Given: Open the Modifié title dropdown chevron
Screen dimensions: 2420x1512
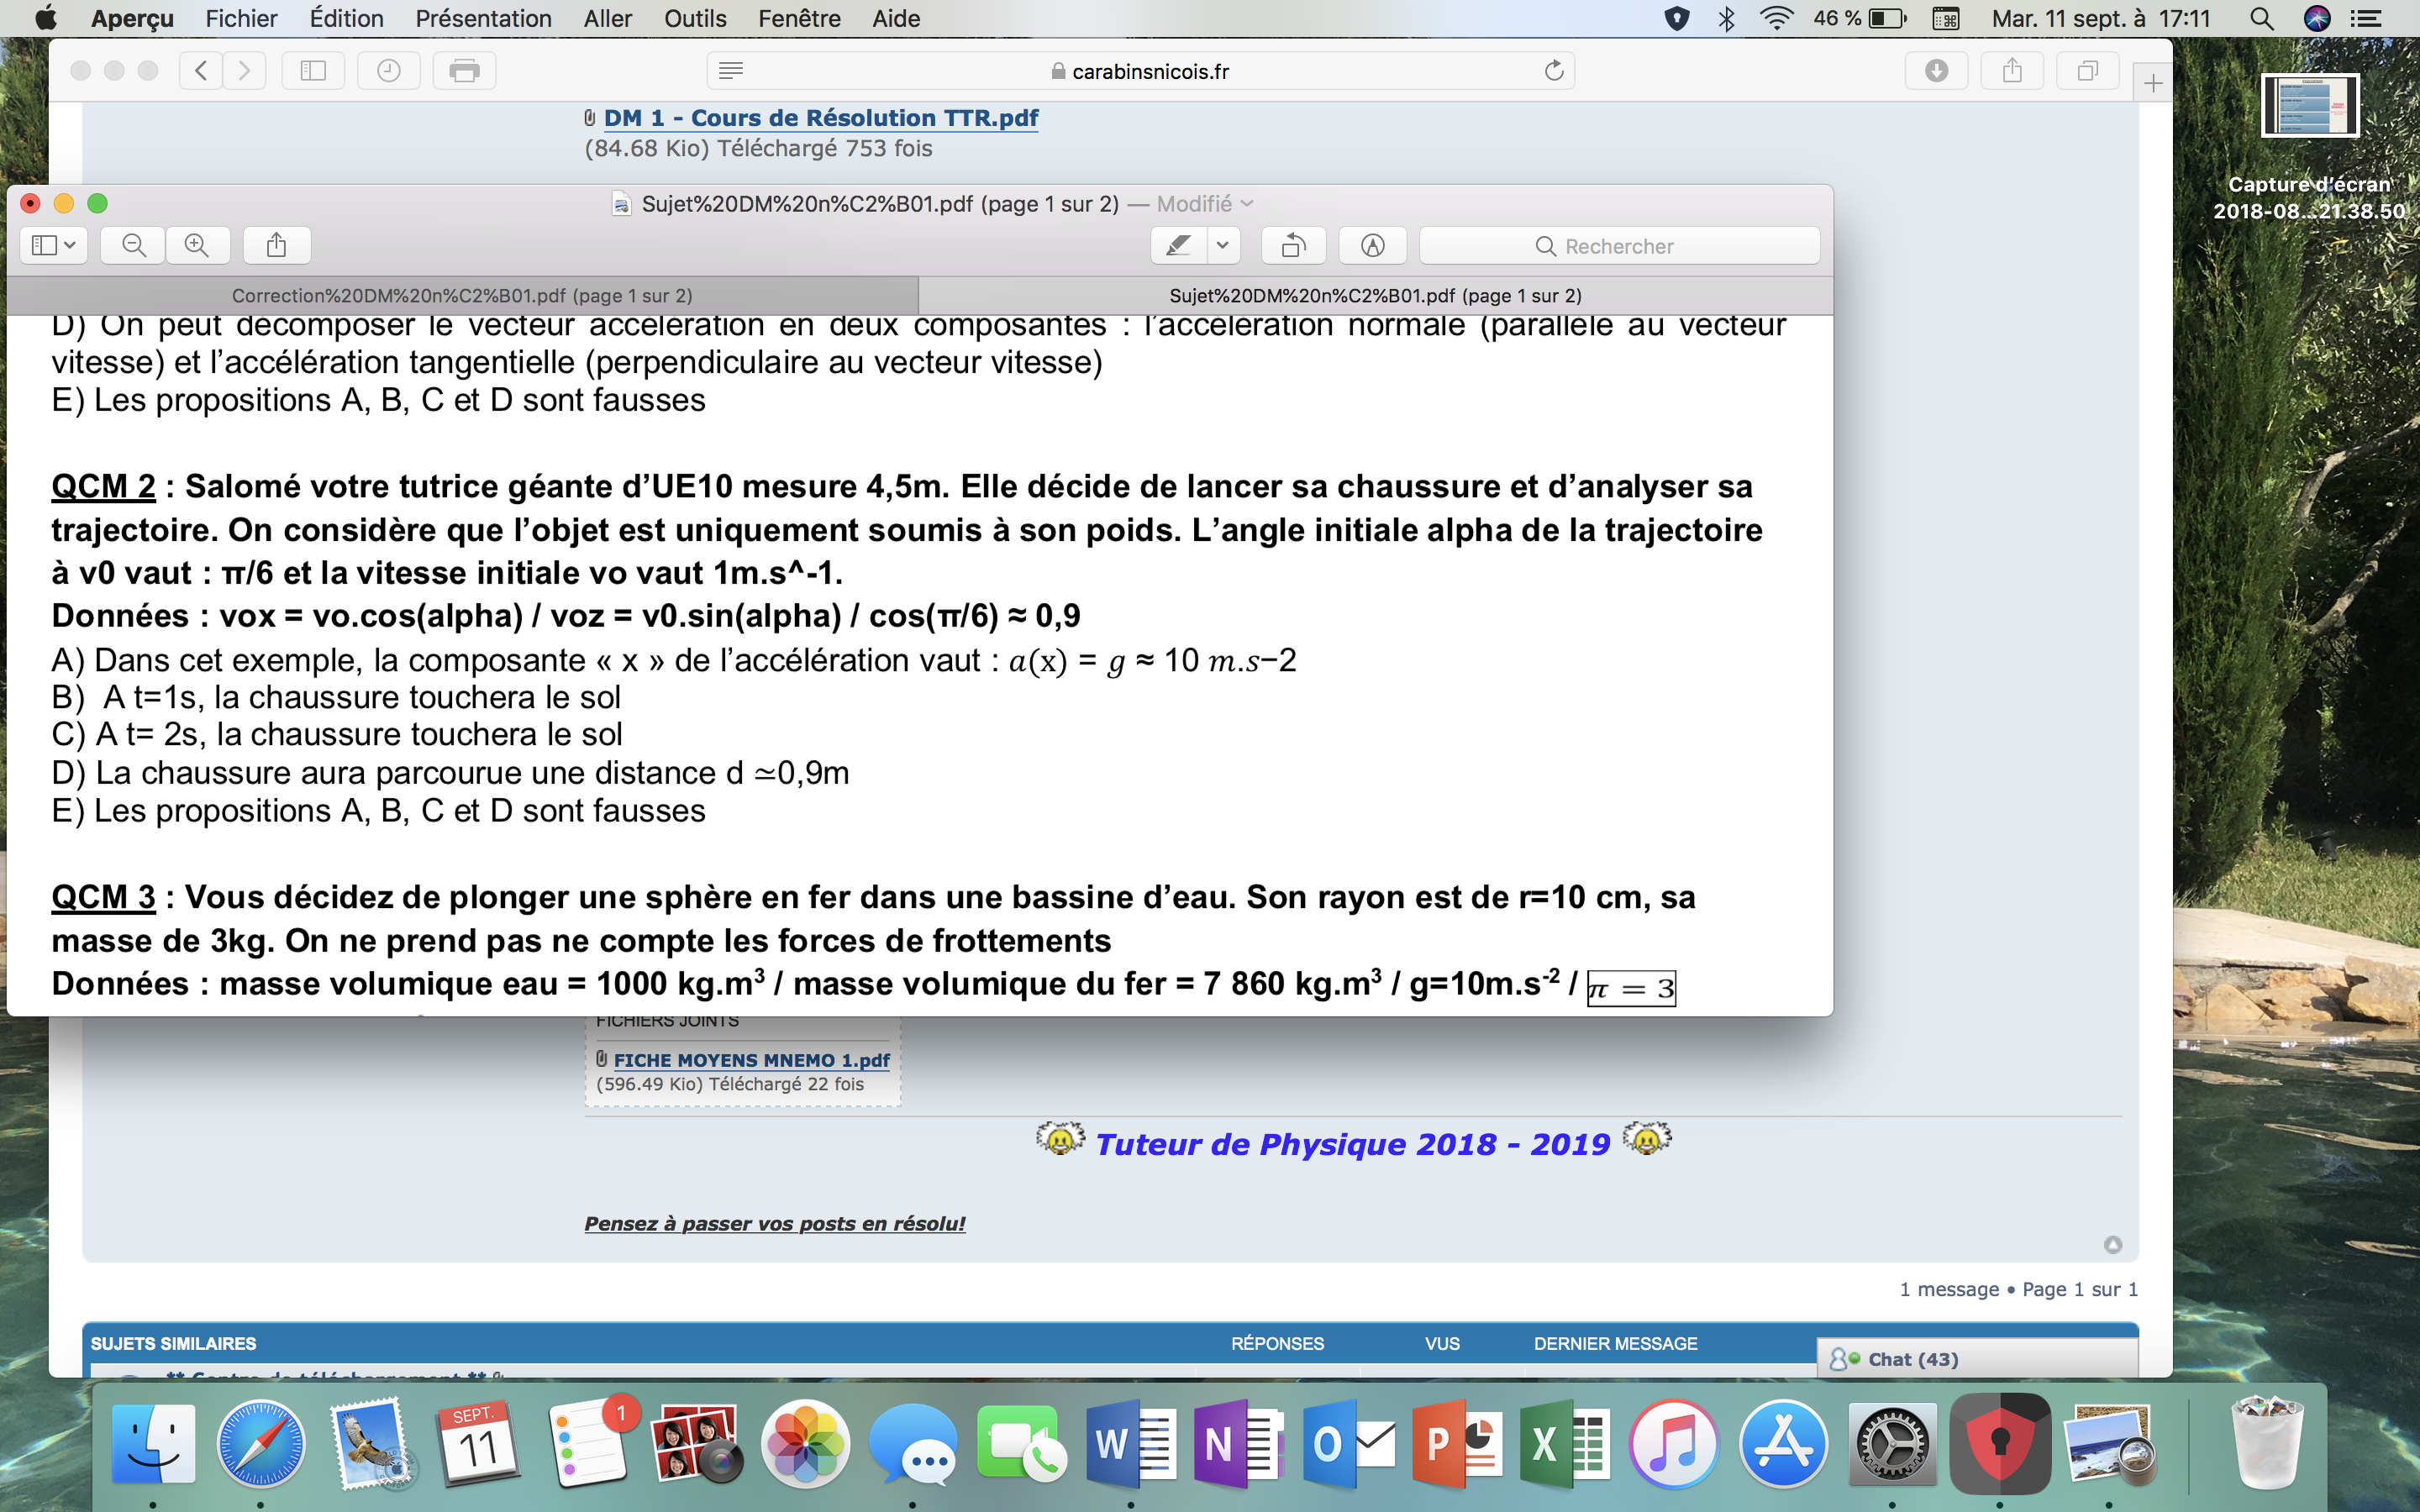Looking at the screenshot, I should (x=1247, y=204).
